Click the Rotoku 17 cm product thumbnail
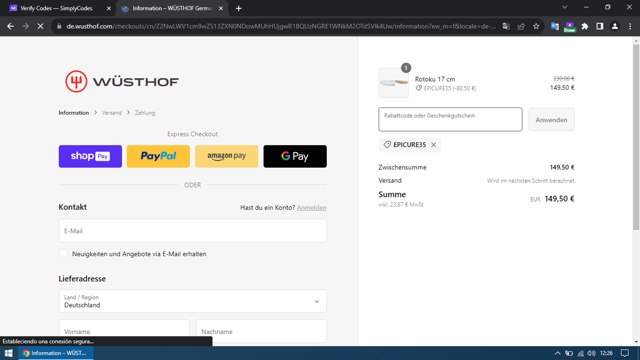 pos(393,83)
